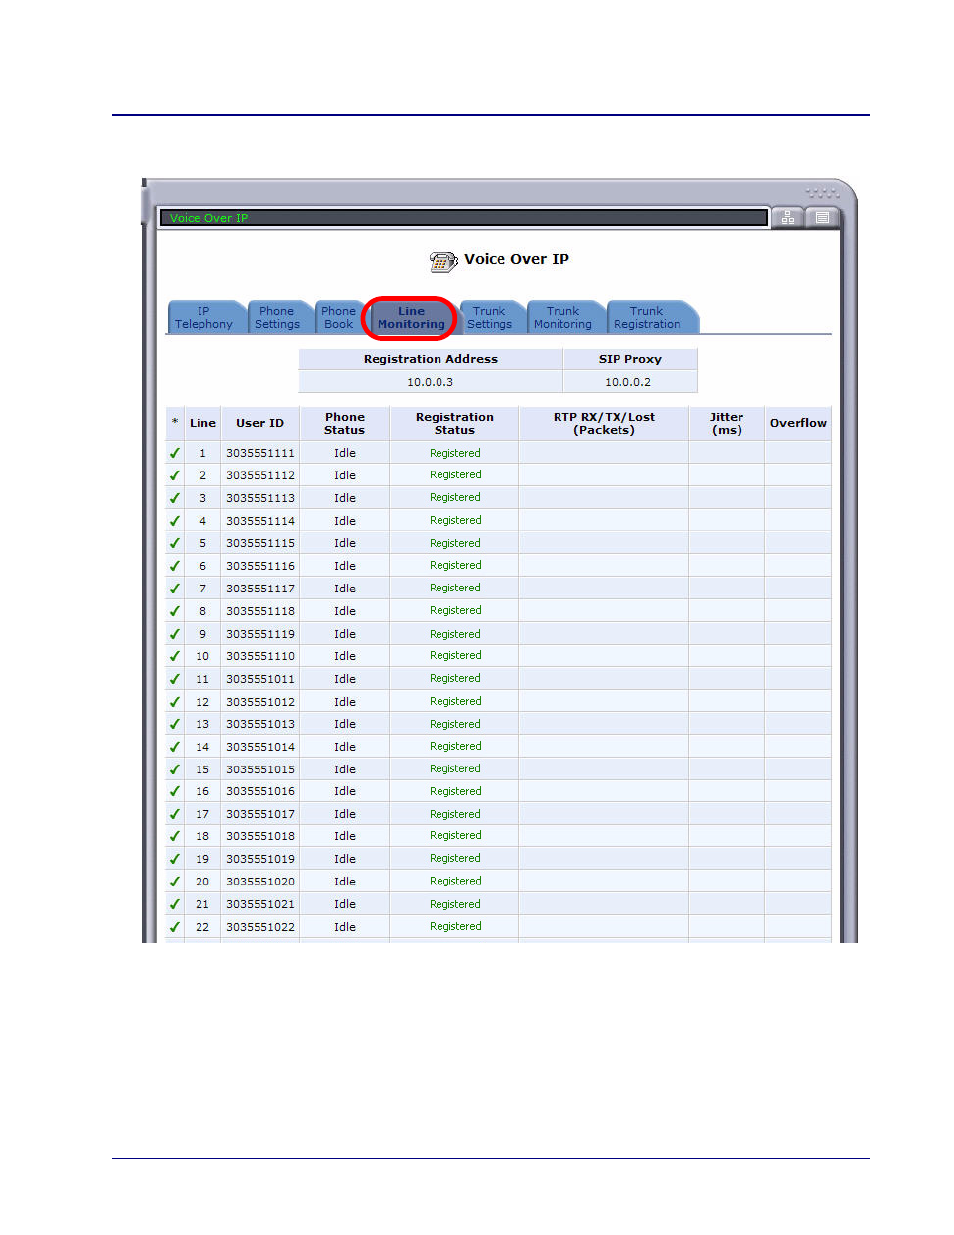This screenshot has width=954, height=1235.
Task: Click the green check mark for line 12
Action: click(x=175, y=701)
